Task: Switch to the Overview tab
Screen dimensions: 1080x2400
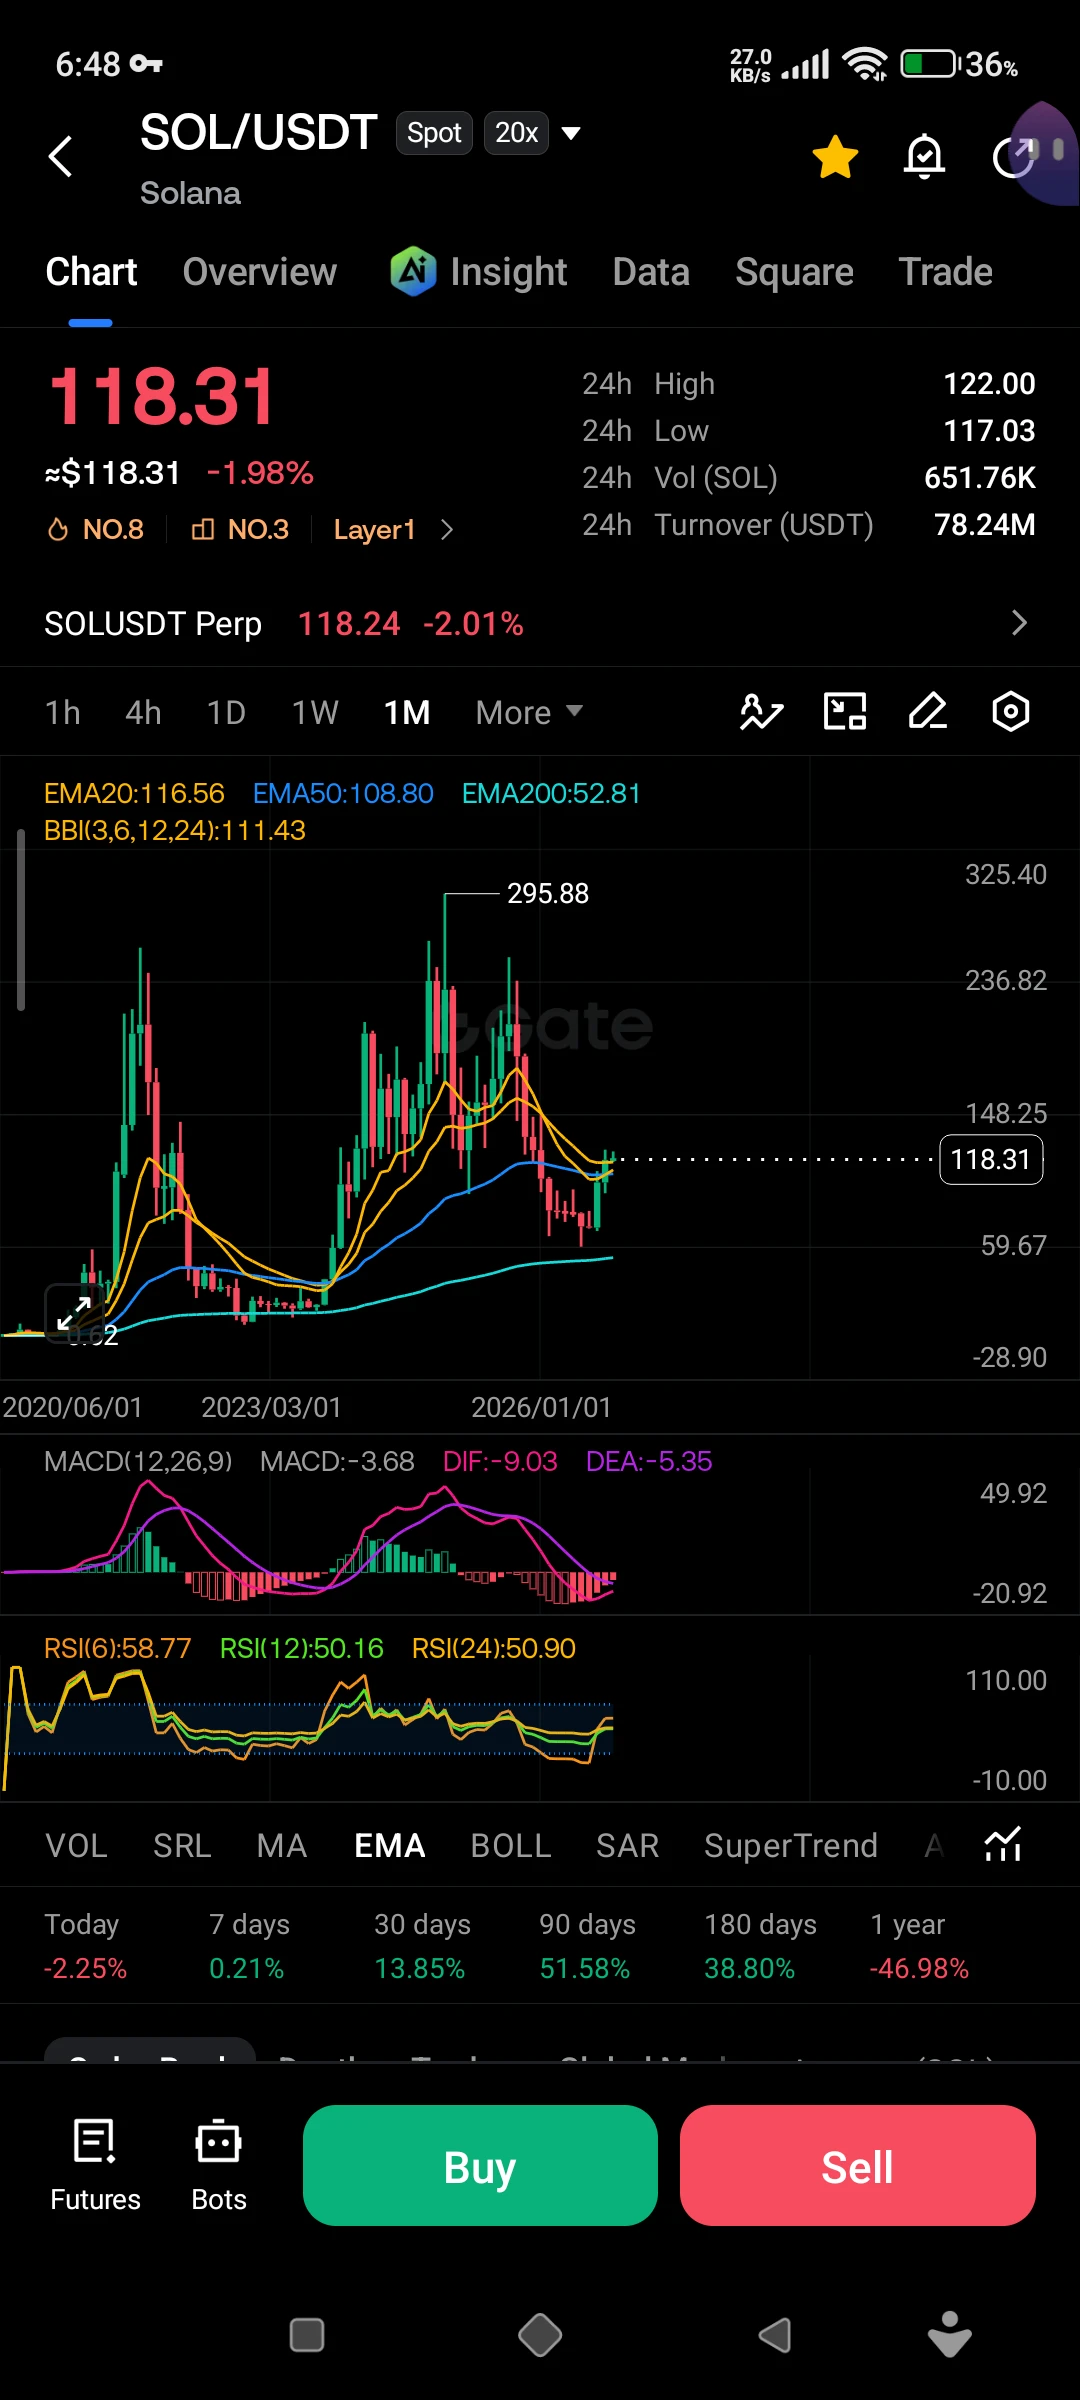Action: click(x=260, y=272)
